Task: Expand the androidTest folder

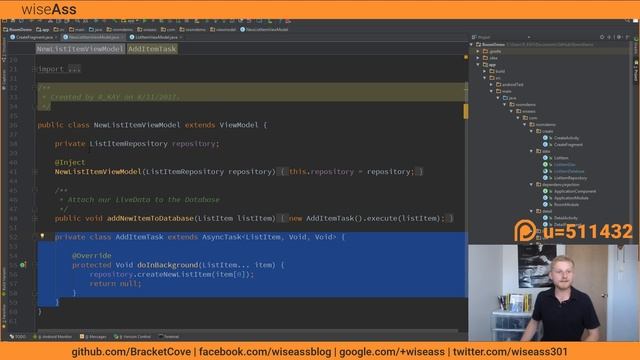Action: tap(491, 84)
